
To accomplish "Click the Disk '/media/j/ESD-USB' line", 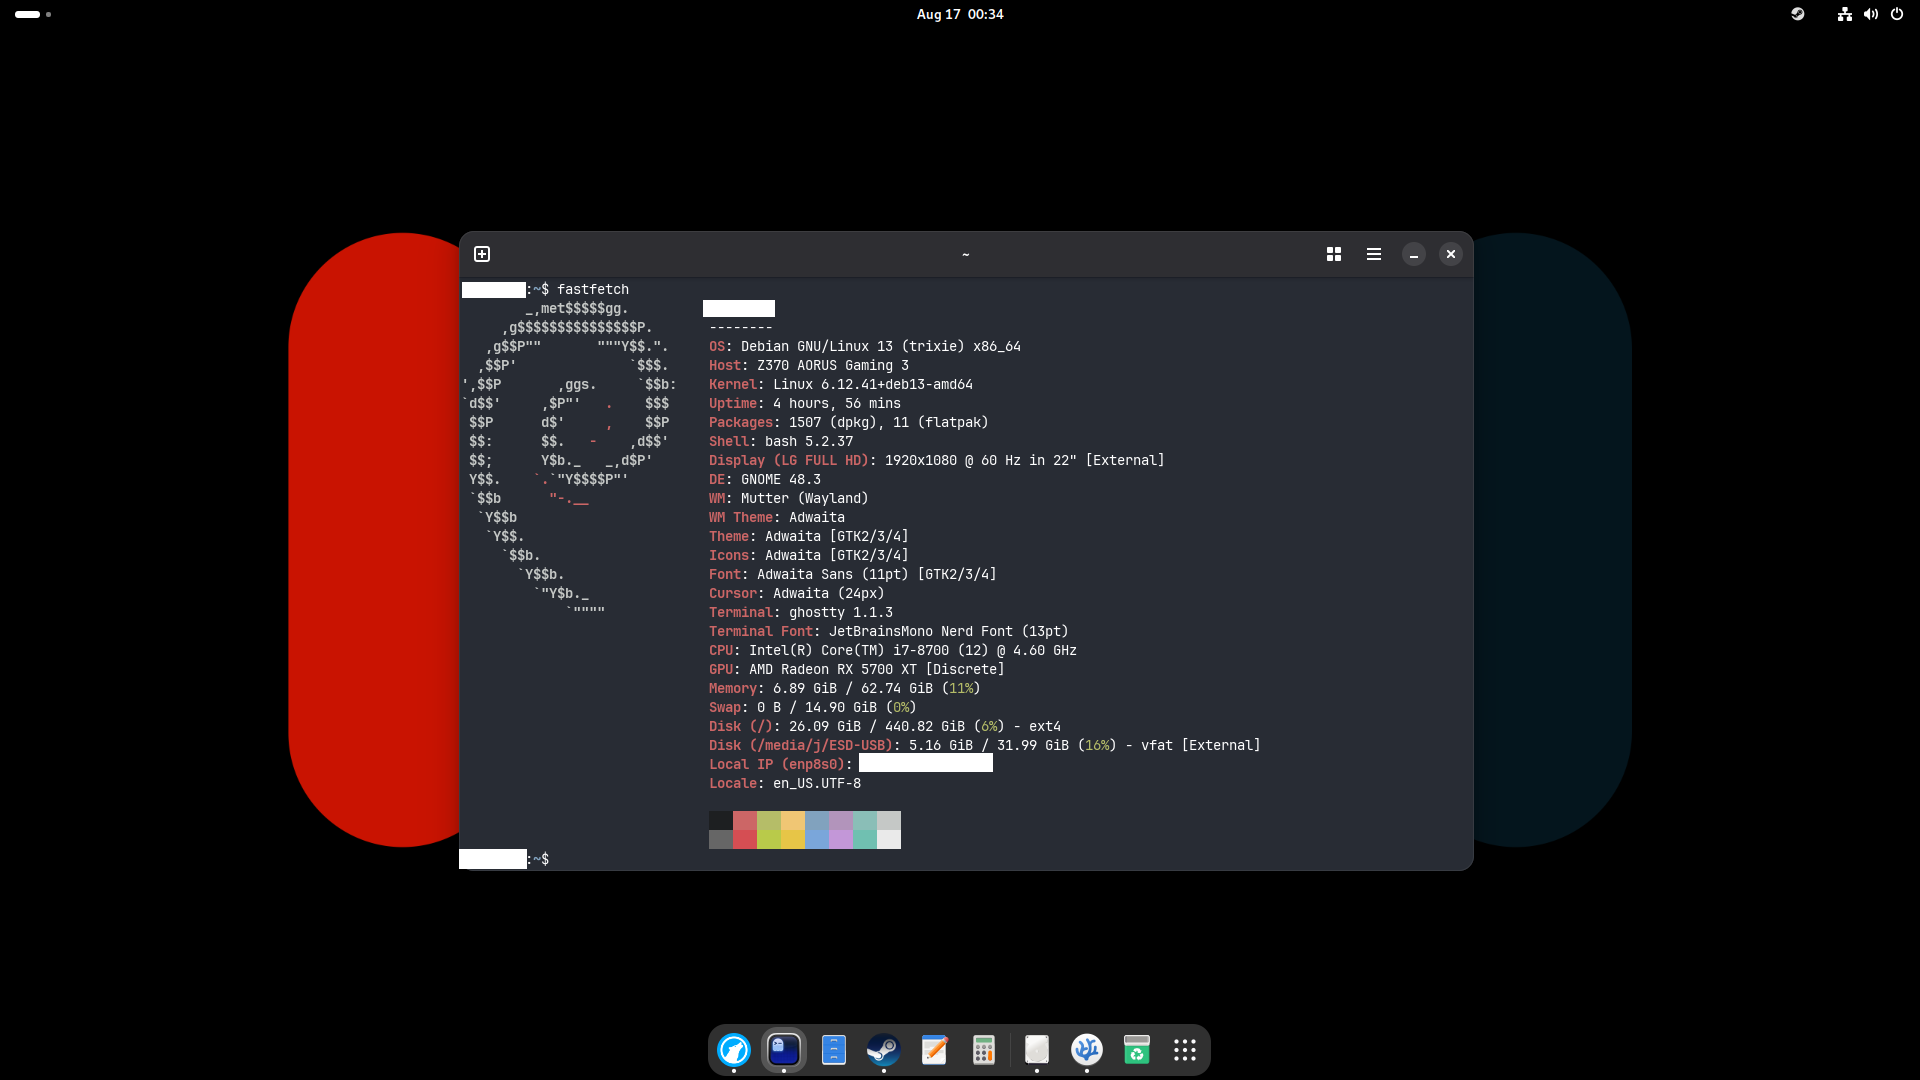I will point(985,745).
